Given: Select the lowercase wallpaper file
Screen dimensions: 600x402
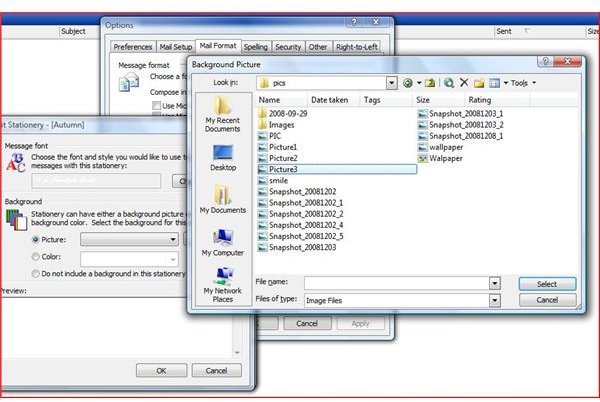Looking at the screenshot, I should point(440,147).
